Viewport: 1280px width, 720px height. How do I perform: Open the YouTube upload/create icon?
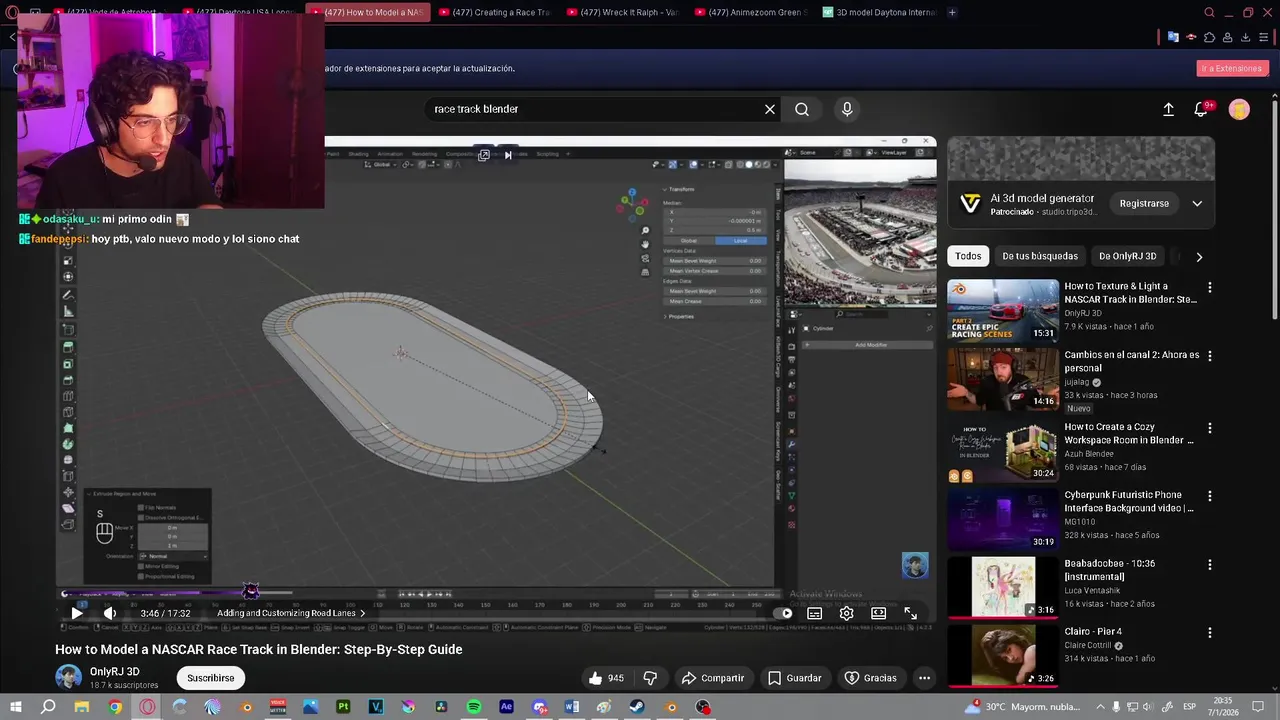(1168, 109)
